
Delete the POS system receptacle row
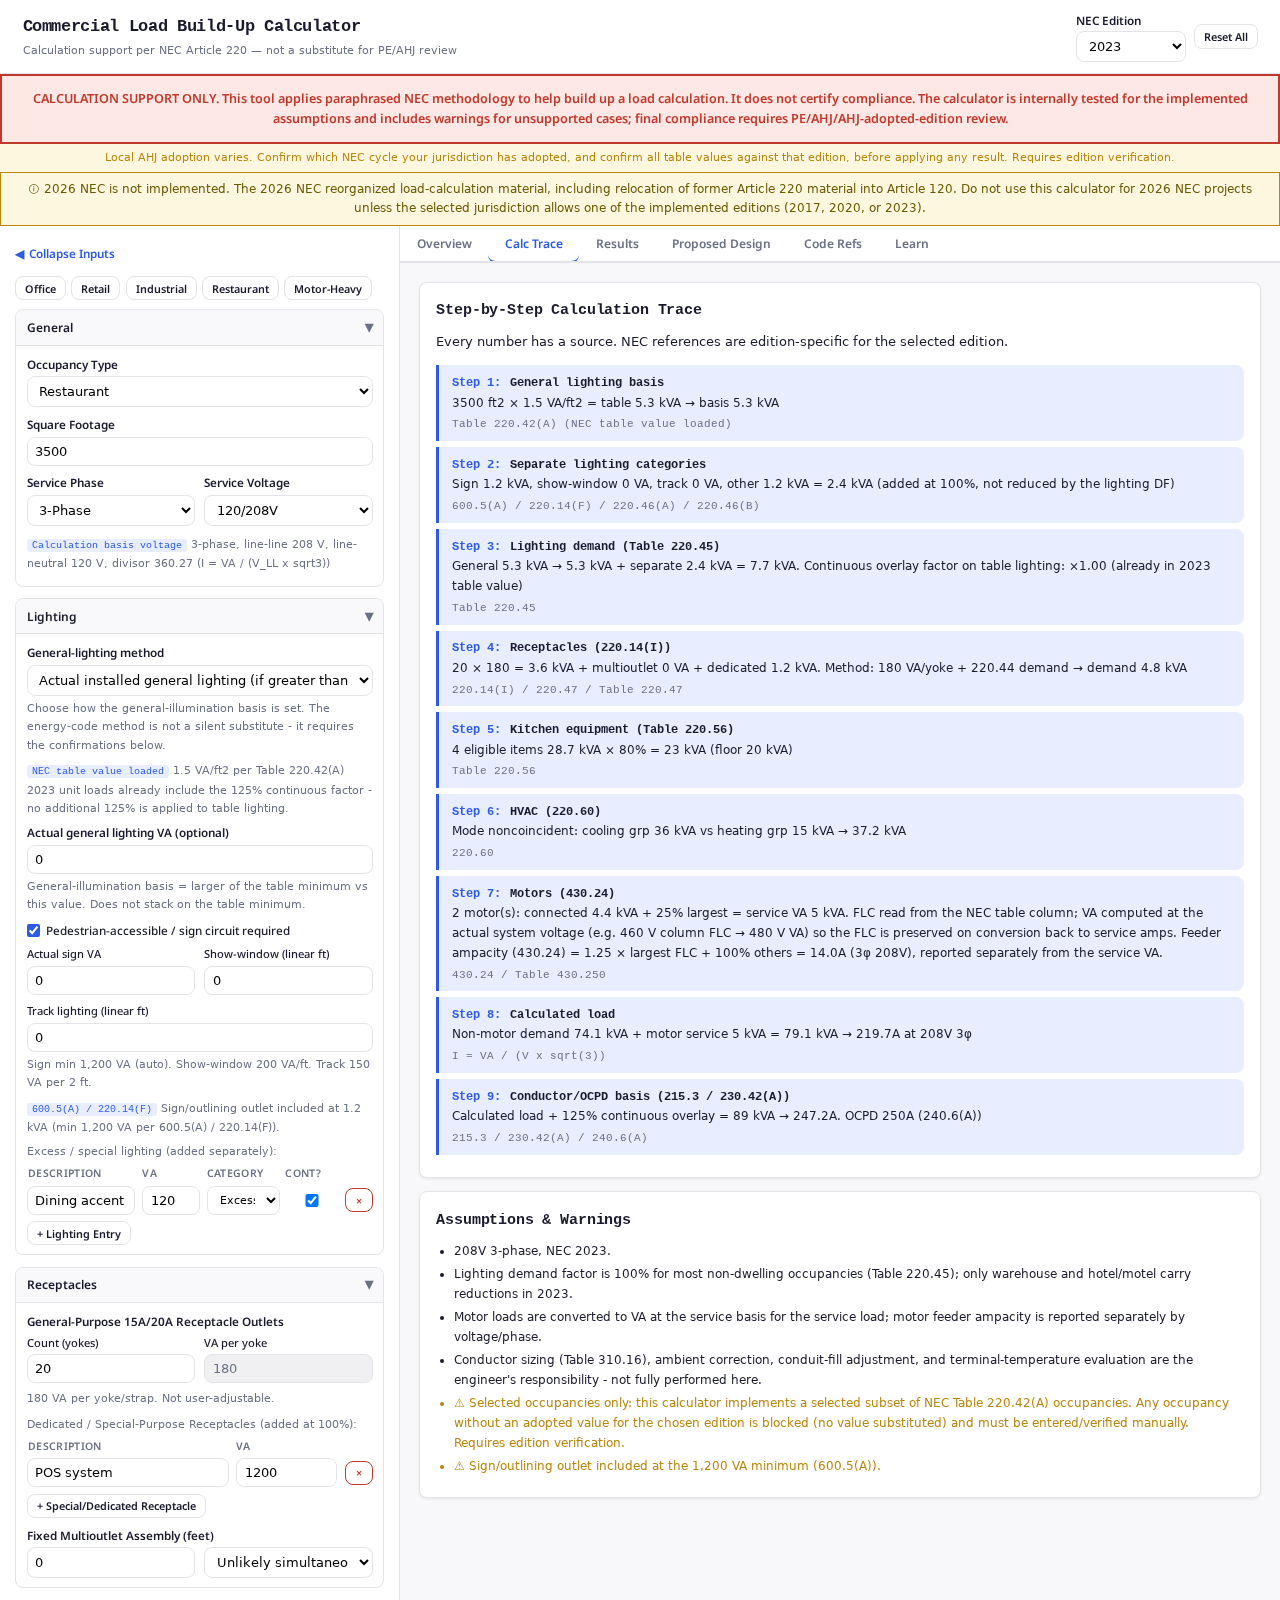[359, 1473]
